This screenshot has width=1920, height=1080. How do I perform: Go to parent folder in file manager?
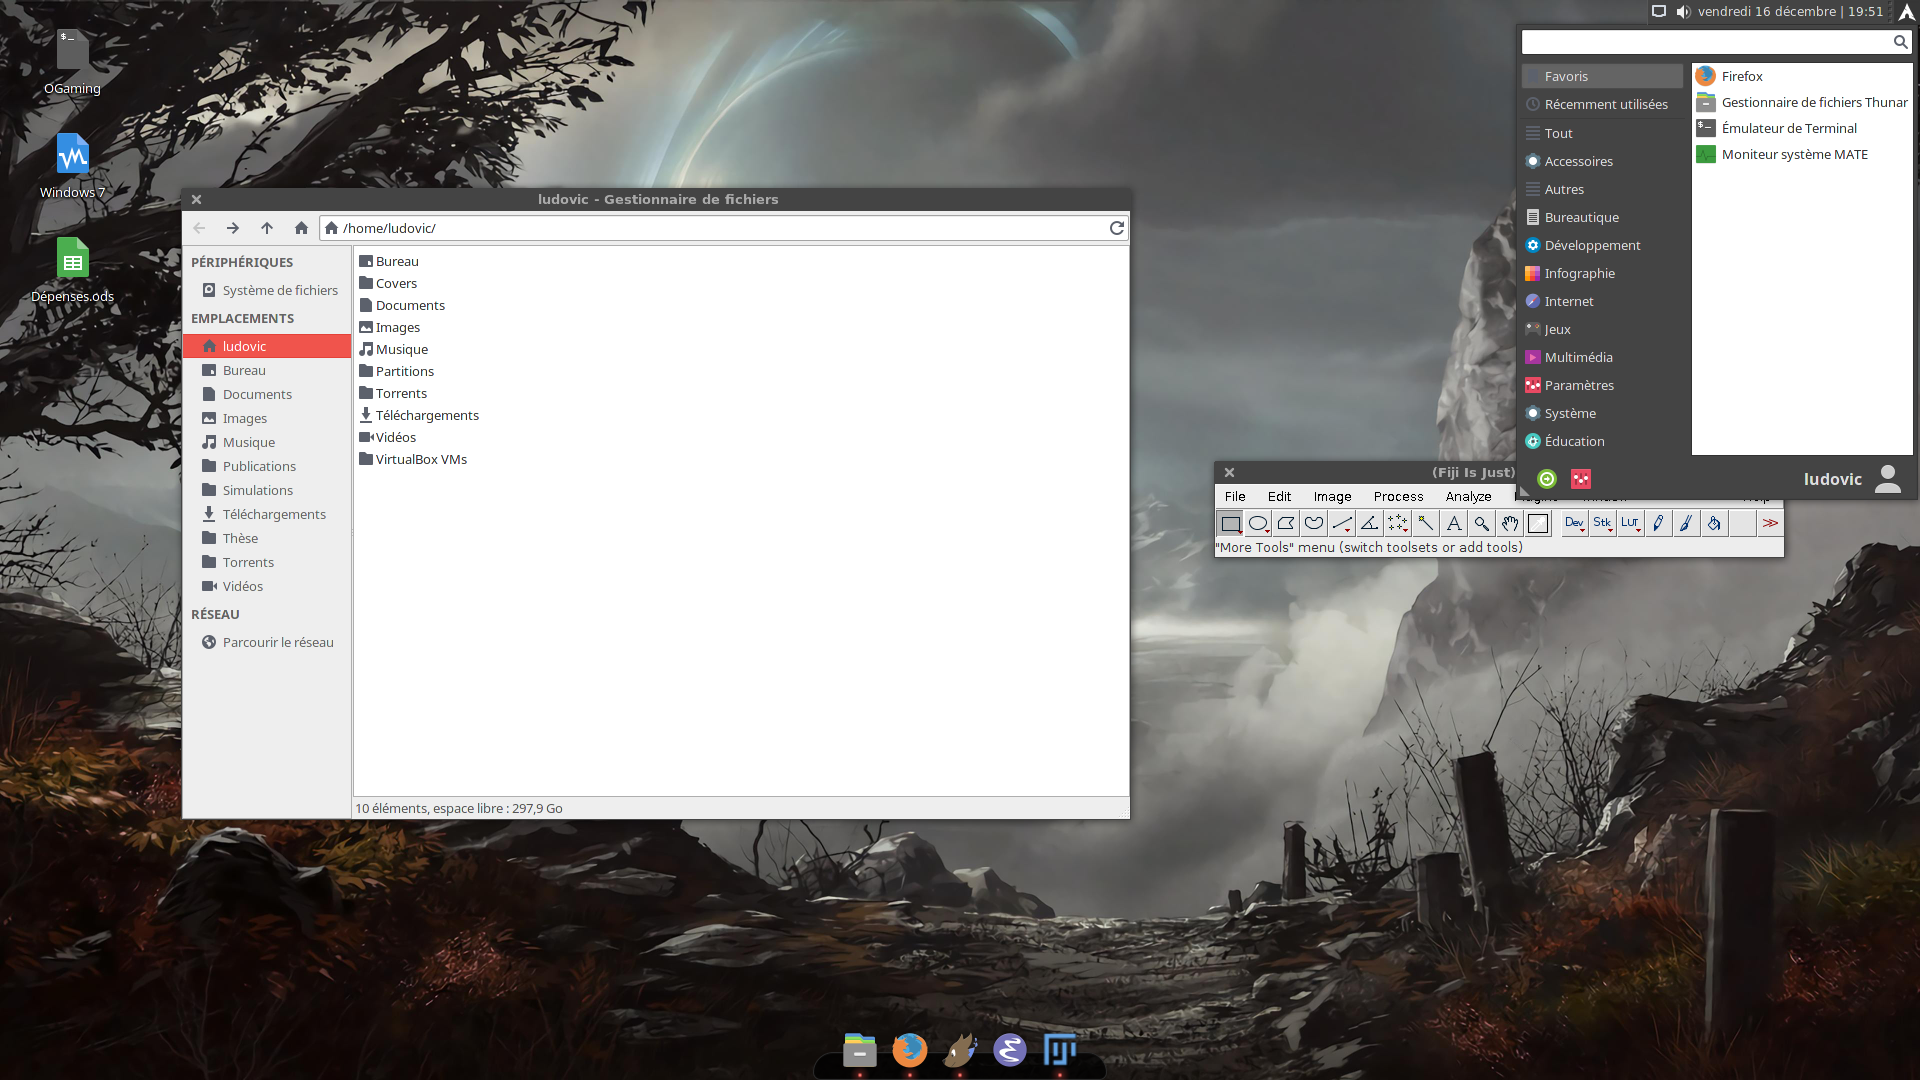coord(267,228)
